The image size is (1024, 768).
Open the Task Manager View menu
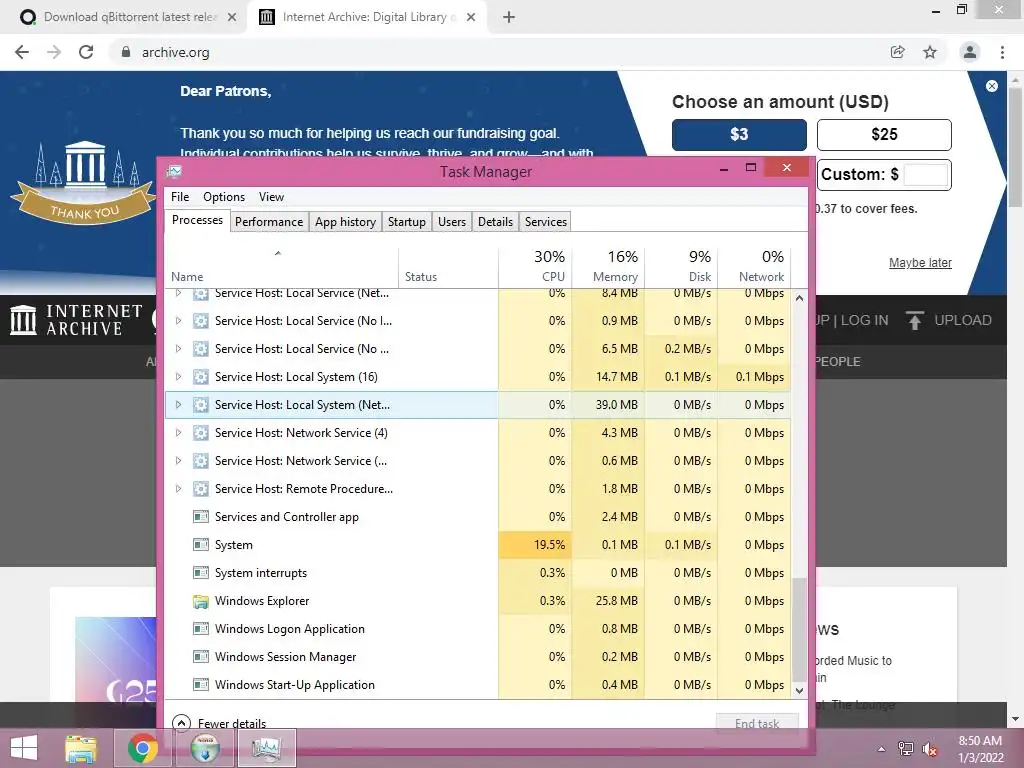point(271,197)
